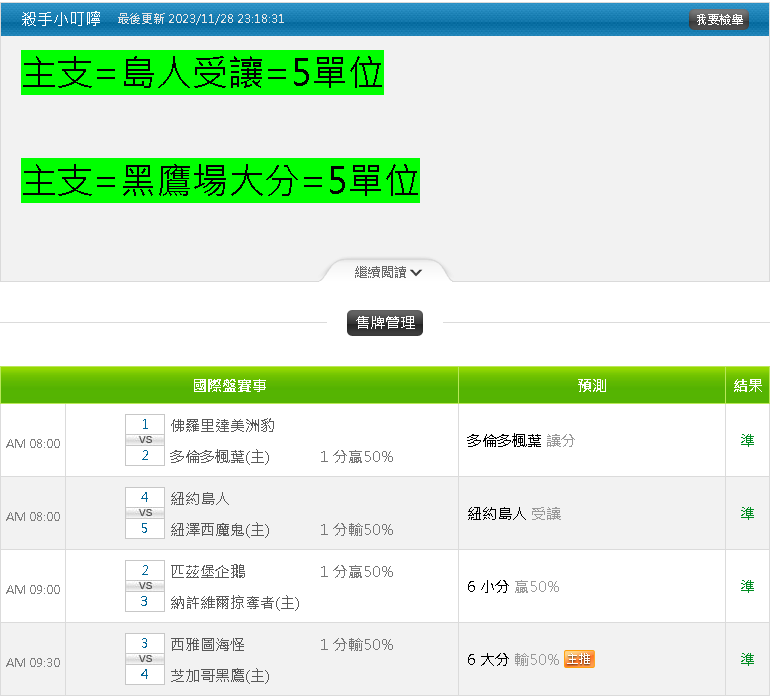Open the 售牌管理 button
Image resolution: width=774 pixels, height=699 pixels.
click(x=385, y=323)
